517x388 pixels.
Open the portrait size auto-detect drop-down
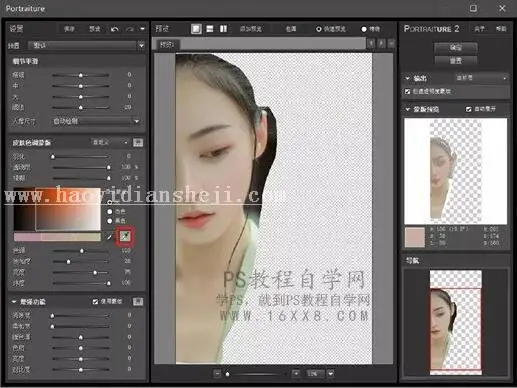pos(96,121)
